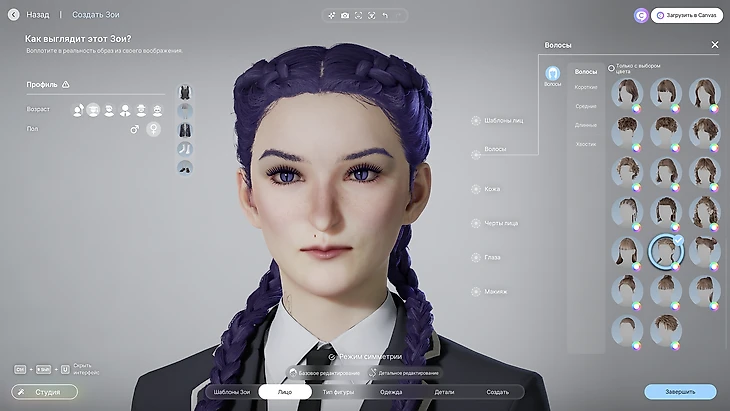Image resolution: width=730 pixels, height=411 pixels.
Task: Open the vest outfit slot icon
Action: (x=185, y=92)
